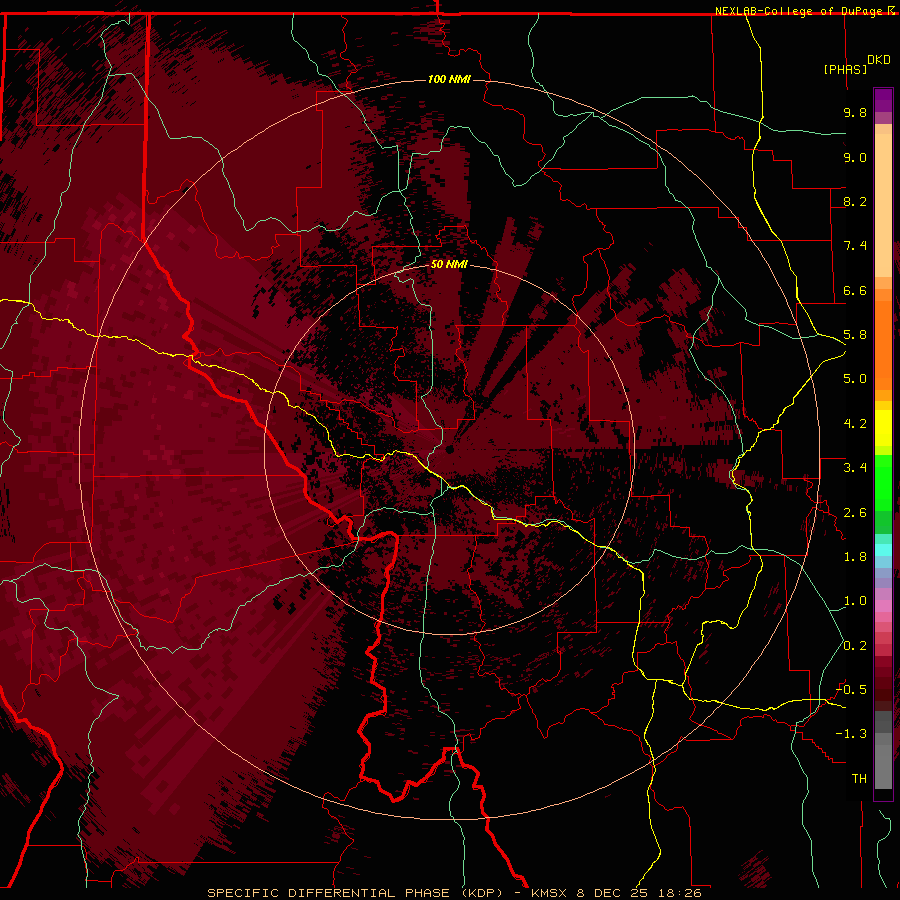
Task: Click the 6.6 legend value
Action: pyautogui.click(x=855, y=290)
